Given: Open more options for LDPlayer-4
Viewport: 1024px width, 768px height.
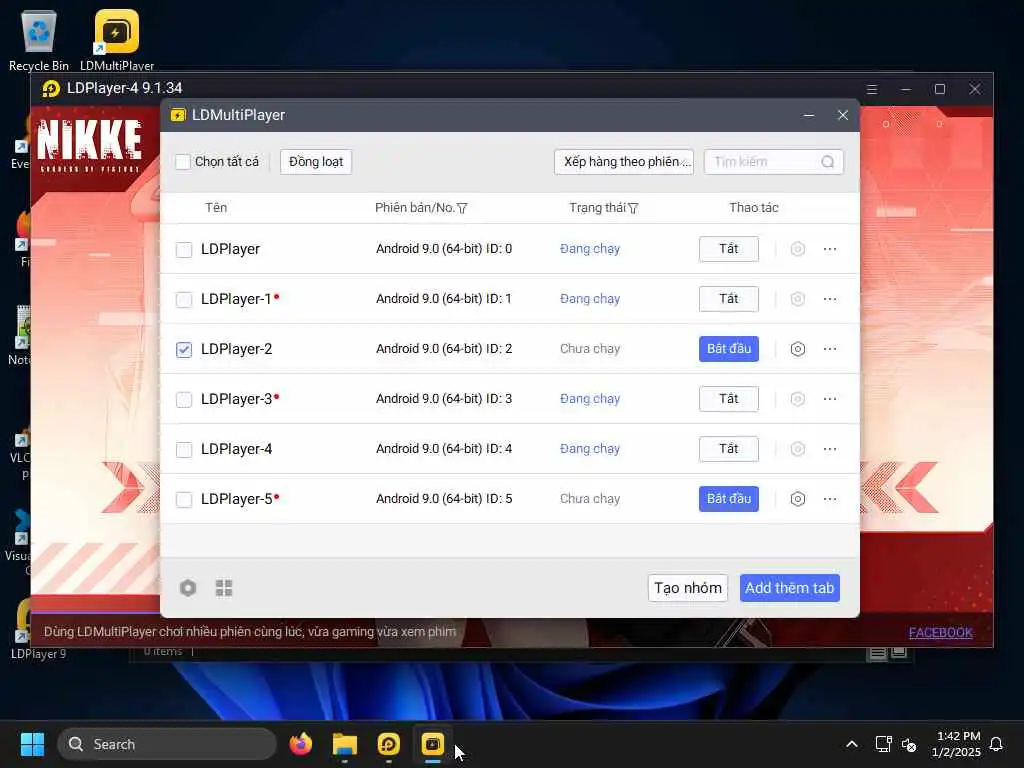Looking at the screenshot, I should coord(830,449).
